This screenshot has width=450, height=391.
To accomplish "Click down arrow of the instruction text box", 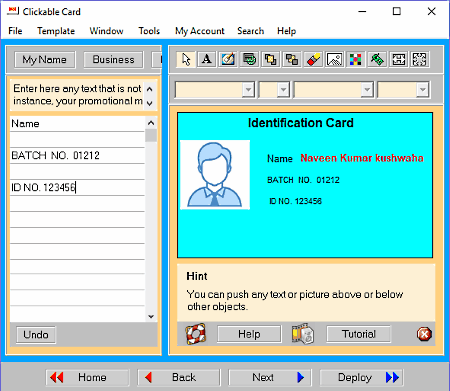I will pos(150,103).
